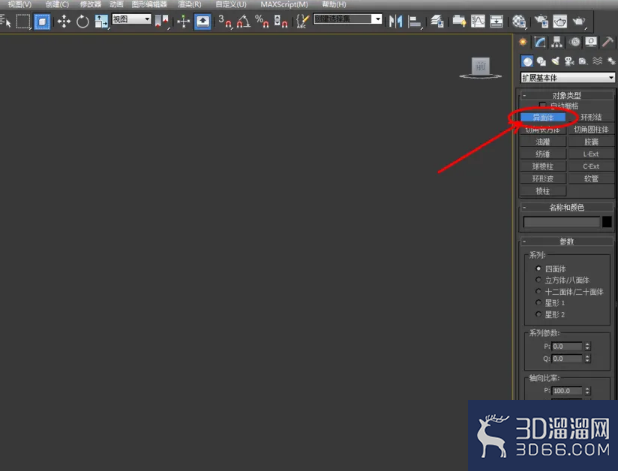Select the 十二面体/二十面体 radio option

[x=538, y=291]
